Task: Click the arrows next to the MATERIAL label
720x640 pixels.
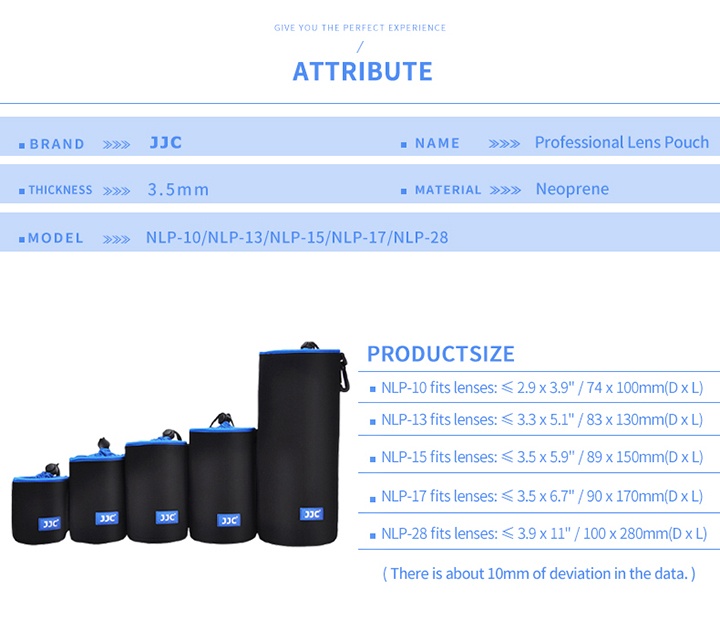Action: pyautogui.click(x=505, y=190)
